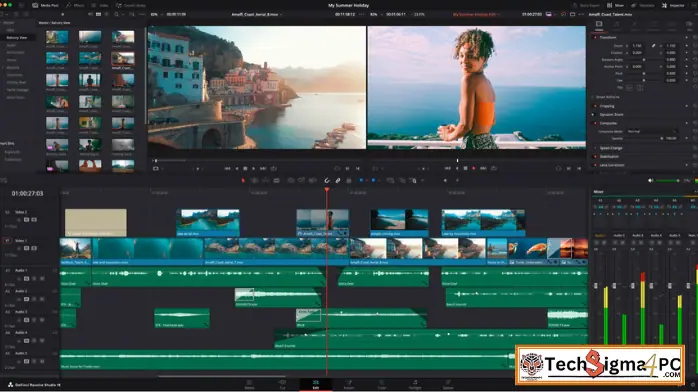
Task: Switch to the Deliver page tab
Action: point(448,384)
